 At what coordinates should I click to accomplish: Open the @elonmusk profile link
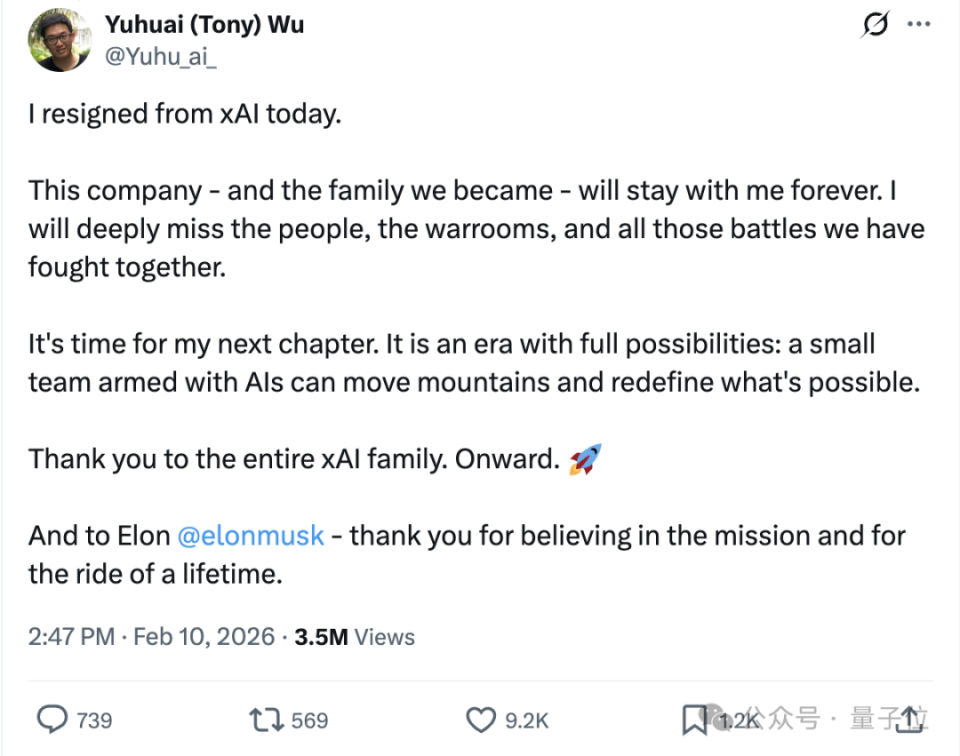250,536
